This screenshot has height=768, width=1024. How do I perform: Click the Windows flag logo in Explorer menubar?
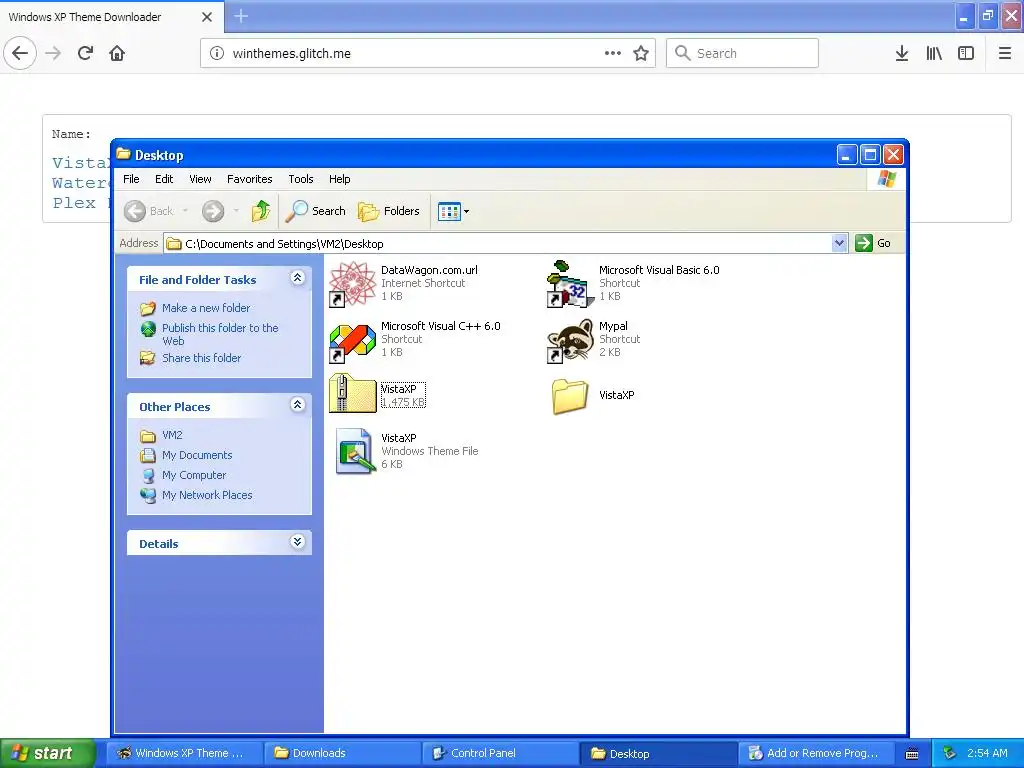point(887,179)
